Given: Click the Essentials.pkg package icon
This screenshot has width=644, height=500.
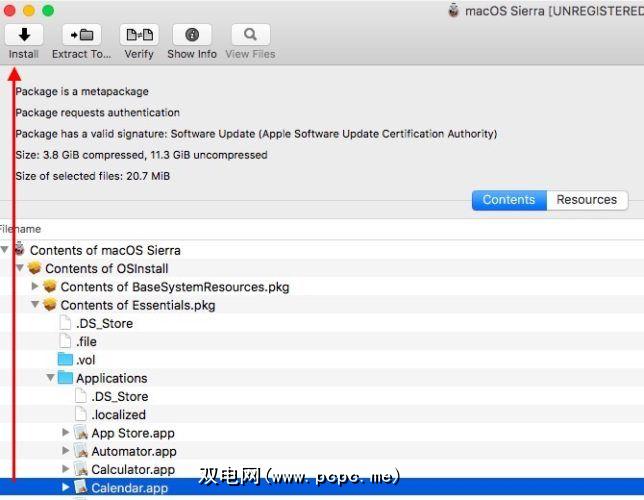Looking at the screenshot, I should (x=50, y=304).
